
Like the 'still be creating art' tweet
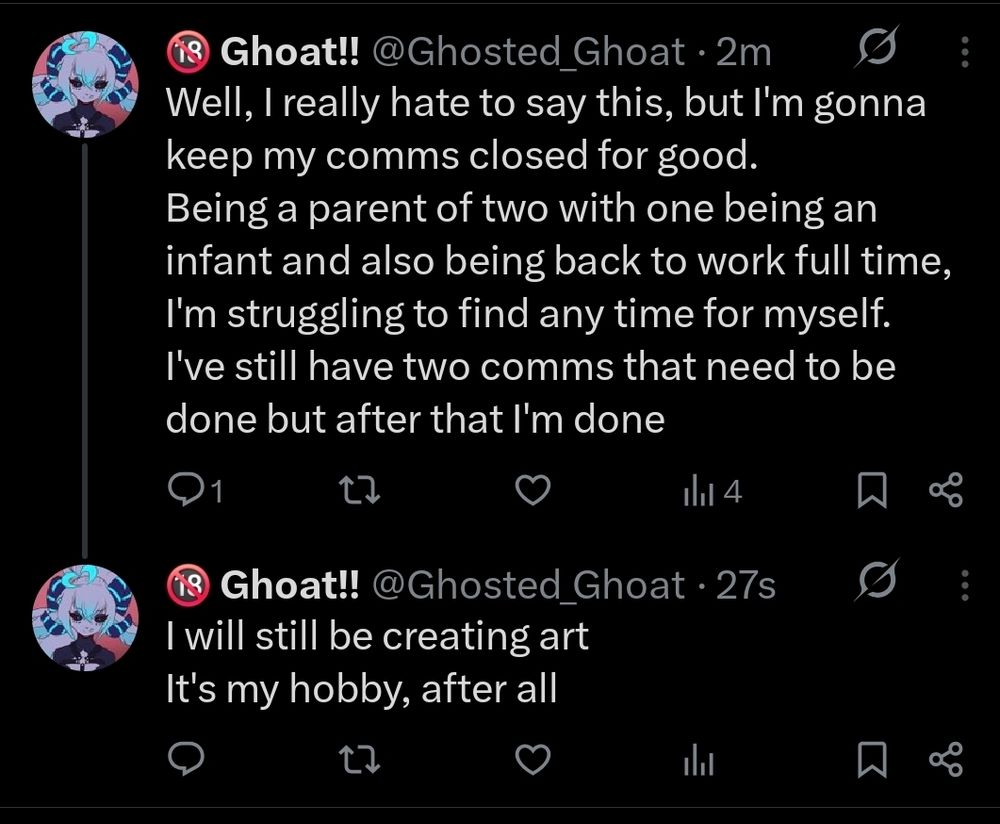pos(533,761)
